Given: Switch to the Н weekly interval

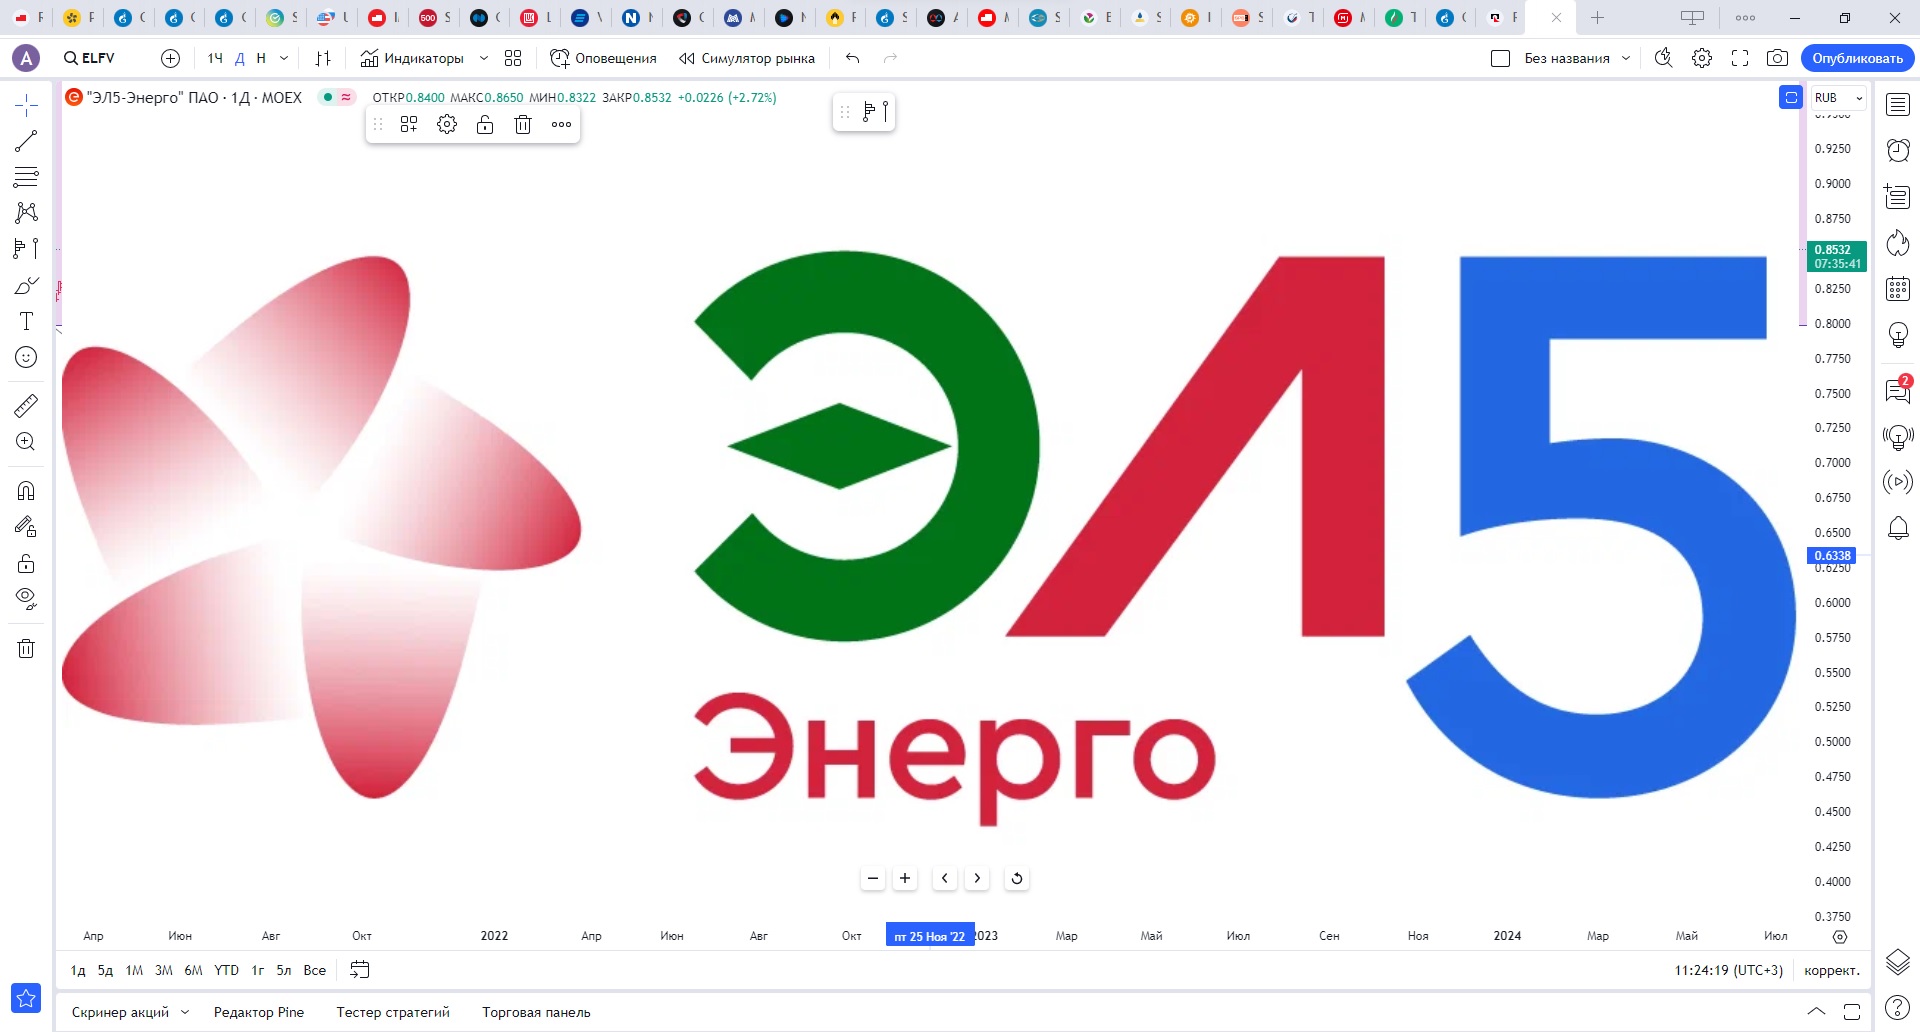Looking at the screenshot, I should click(x=261, y=58).
